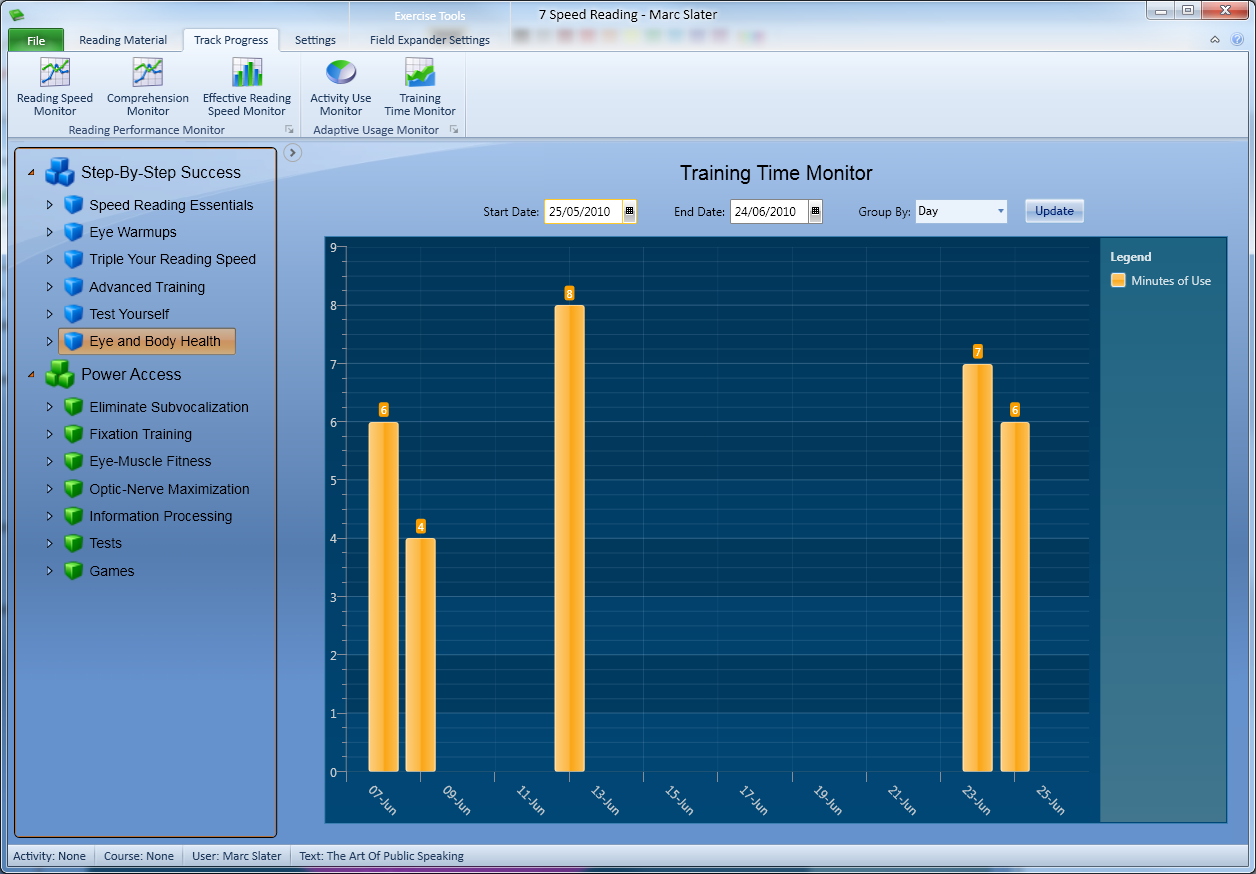Open the Field Expander Settings tab

430,40
